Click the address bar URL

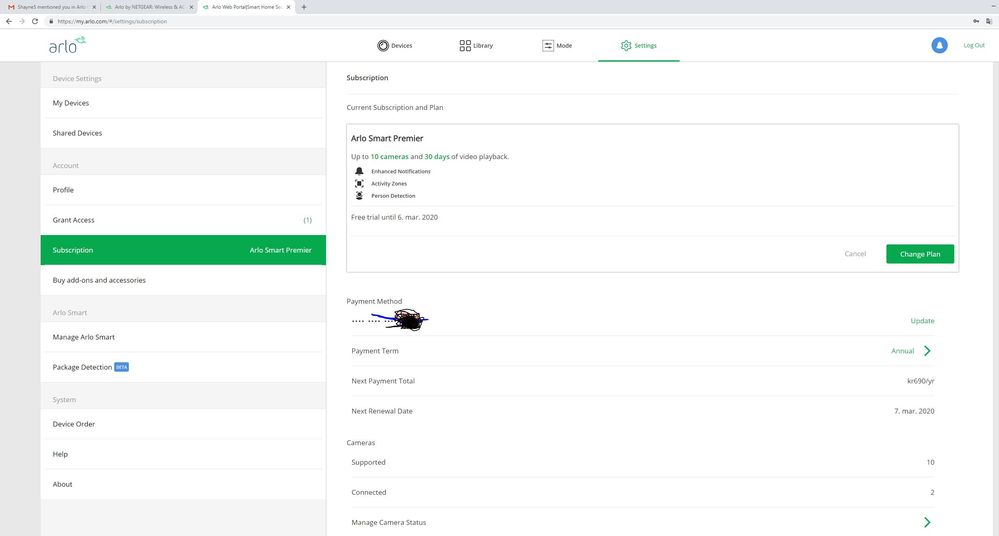point(112,21)
